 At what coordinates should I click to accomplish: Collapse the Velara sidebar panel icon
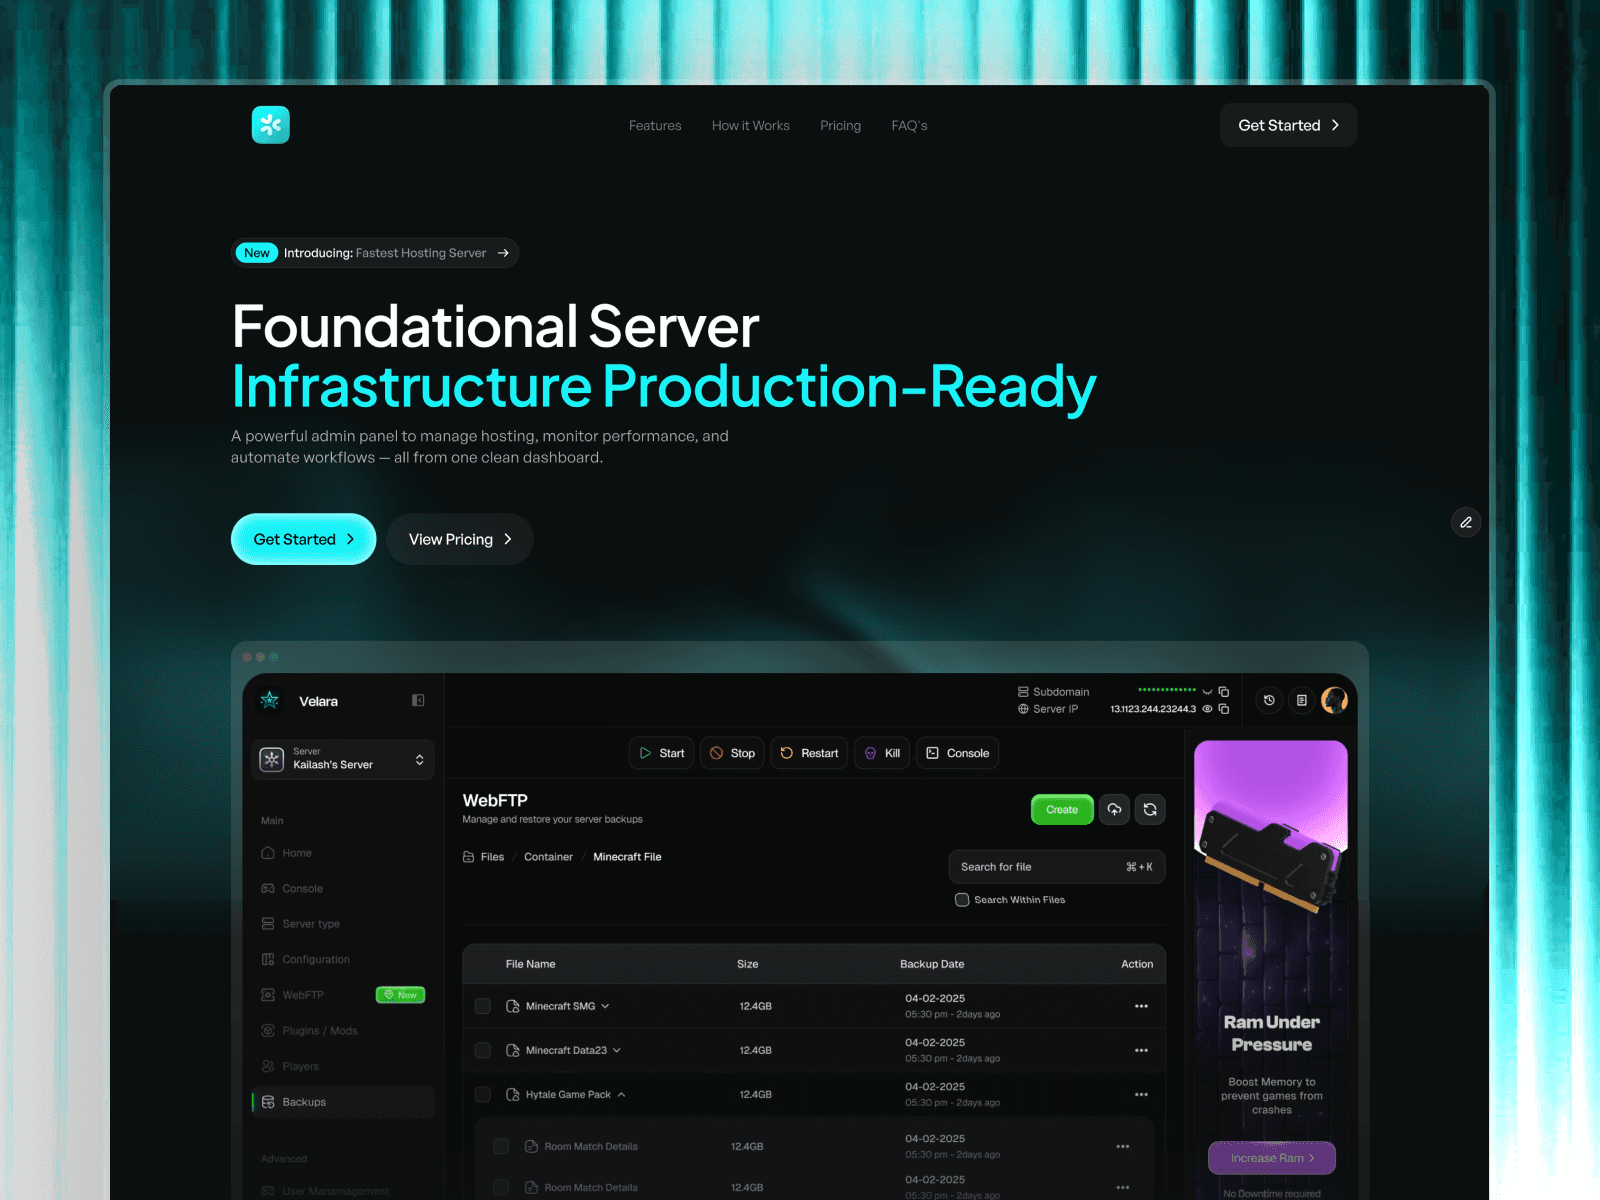point(418,701)
